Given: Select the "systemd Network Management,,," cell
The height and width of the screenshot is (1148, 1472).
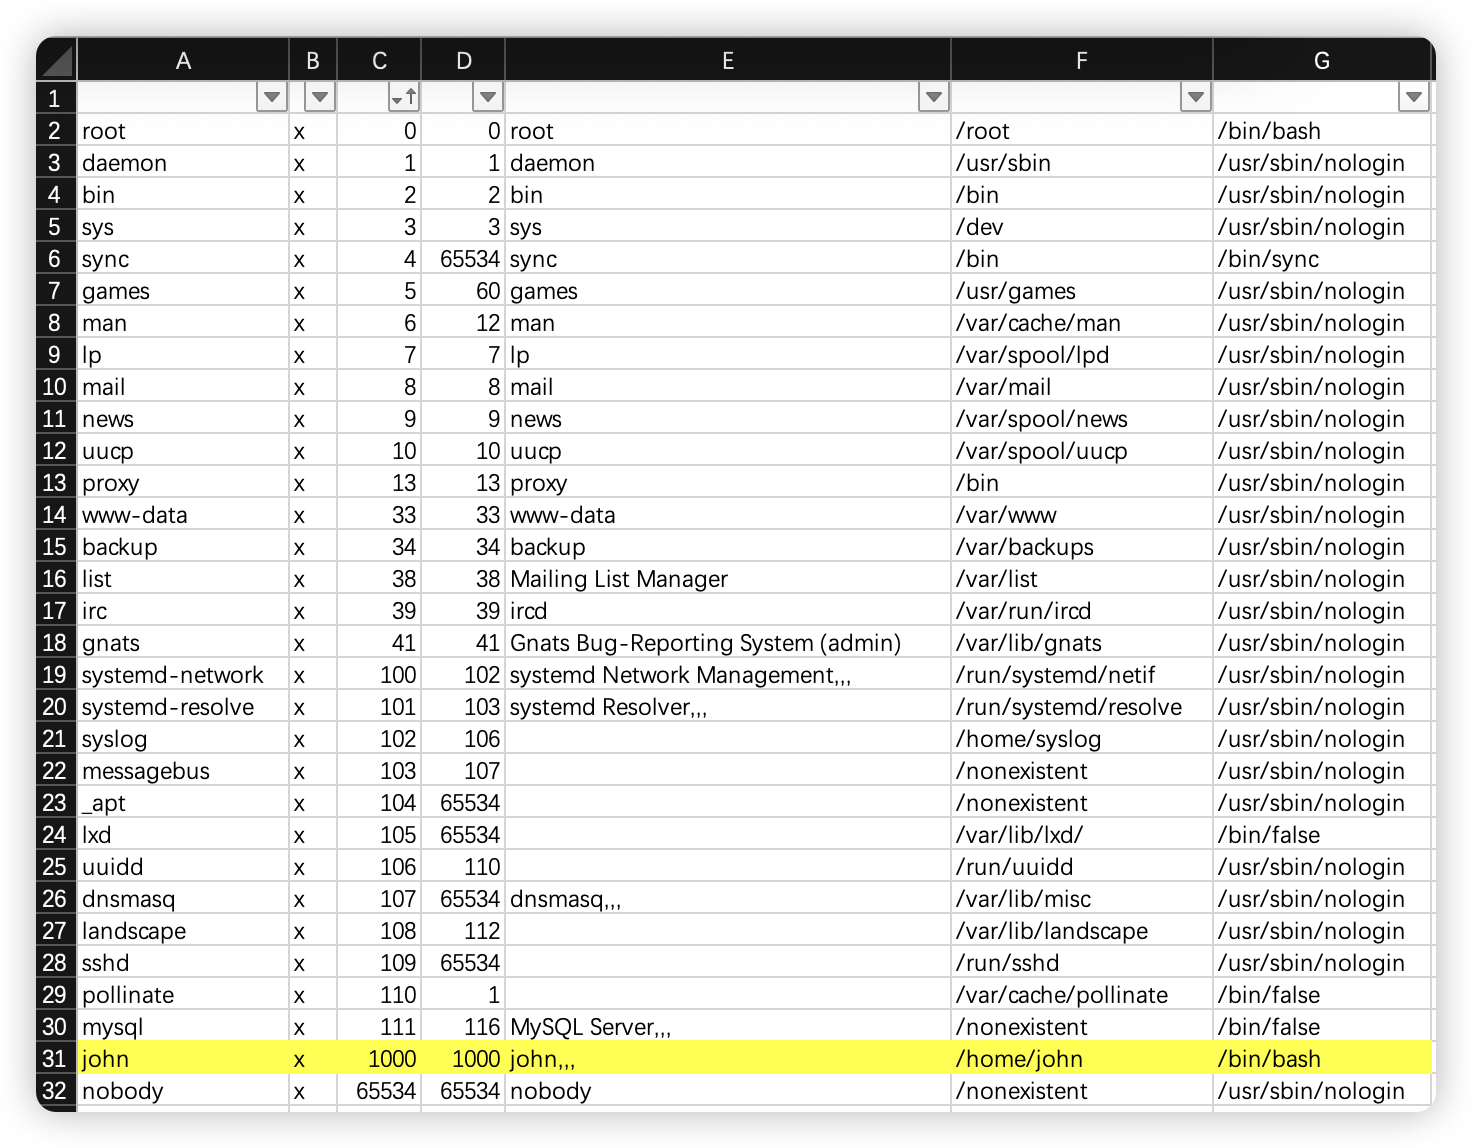Looking at the screenshot, I should pyautogui.click(x=728, y=675).
